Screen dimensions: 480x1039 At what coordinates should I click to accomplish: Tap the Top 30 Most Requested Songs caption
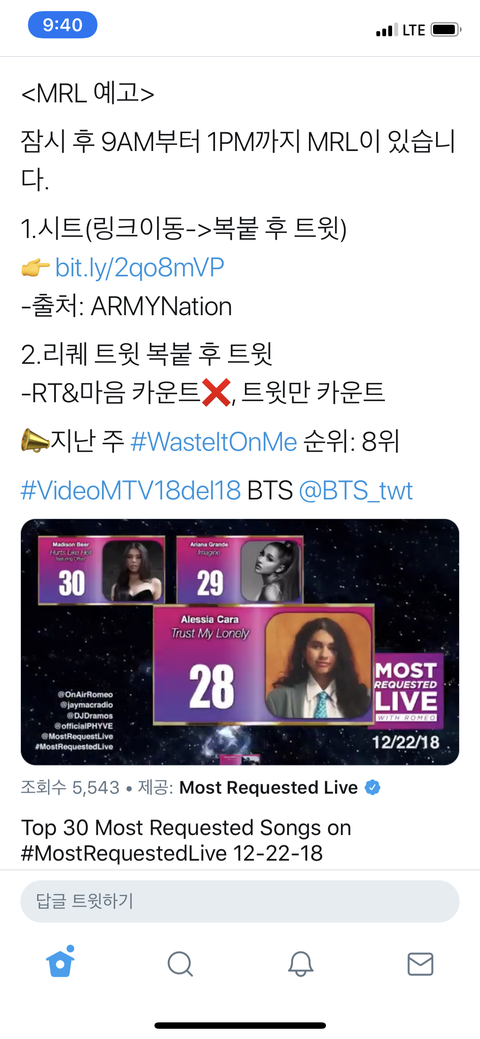[x=186, y=840]
